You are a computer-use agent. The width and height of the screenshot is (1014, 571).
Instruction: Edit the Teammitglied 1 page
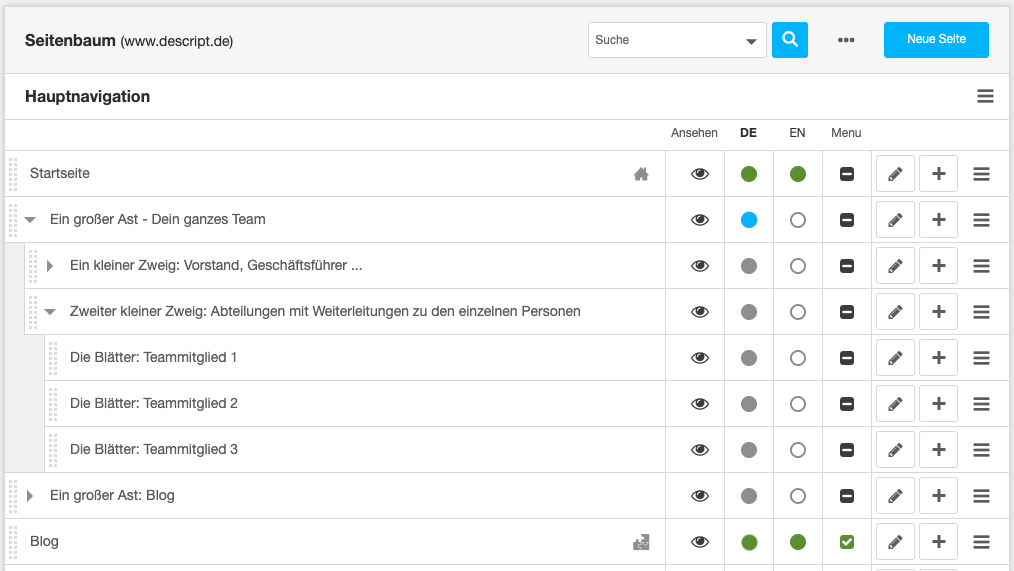coord(895,358)
